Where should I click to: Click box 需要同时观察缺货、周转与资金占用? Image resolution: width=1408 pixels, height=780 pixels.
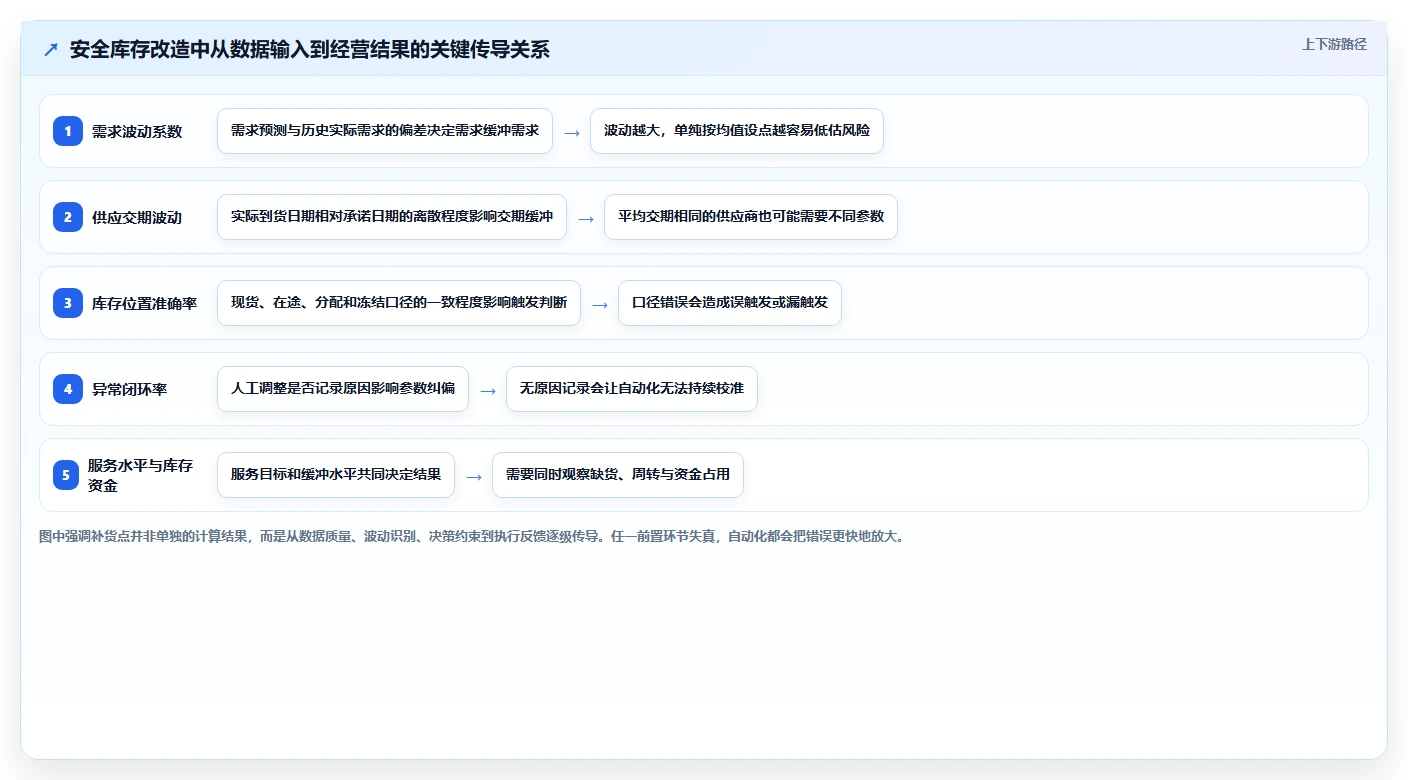click(x=618, y=475)
